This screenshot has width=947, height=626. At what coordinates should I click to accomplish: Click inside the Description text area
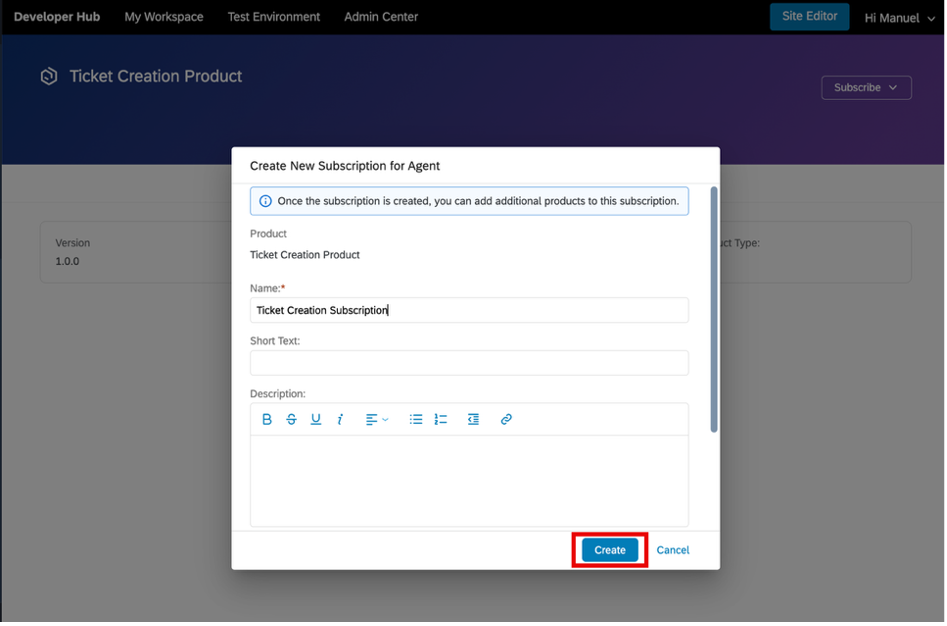[469, 481]
